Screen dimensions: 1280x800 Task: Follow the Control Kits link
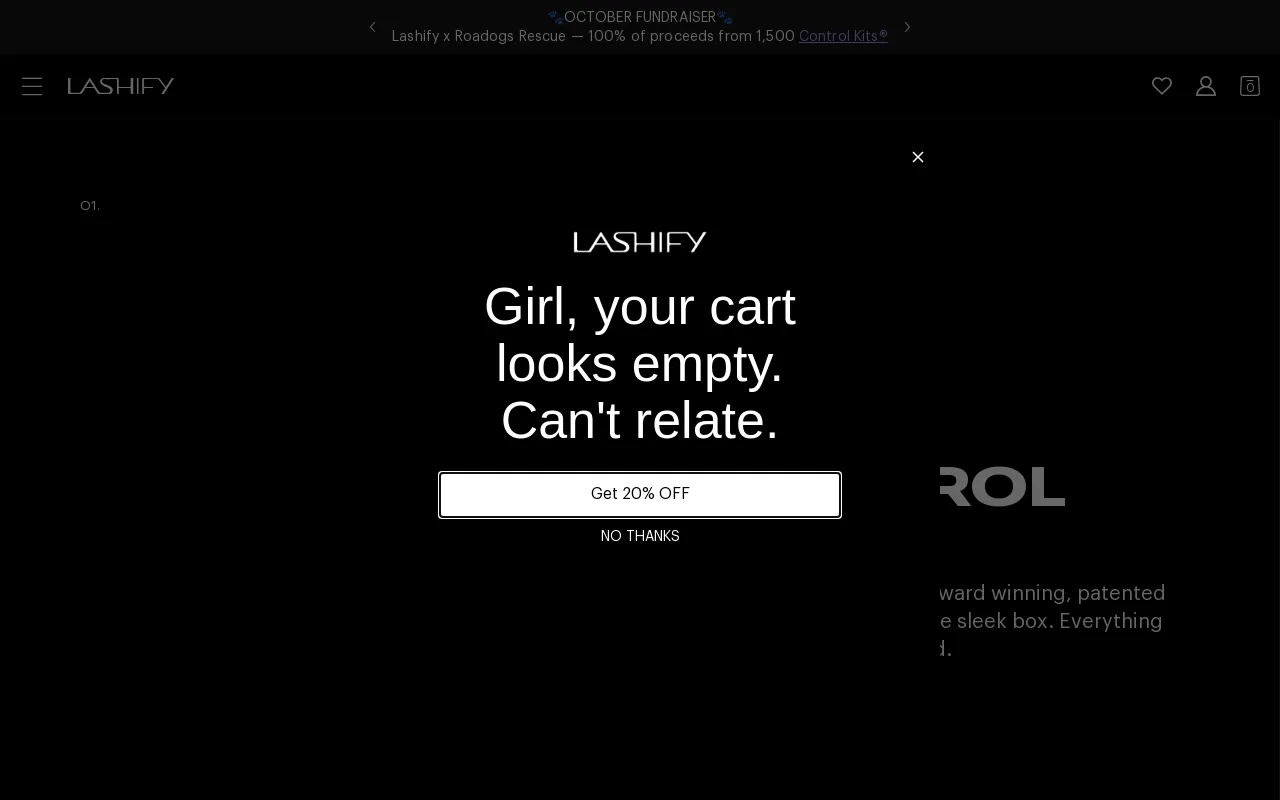843,37
